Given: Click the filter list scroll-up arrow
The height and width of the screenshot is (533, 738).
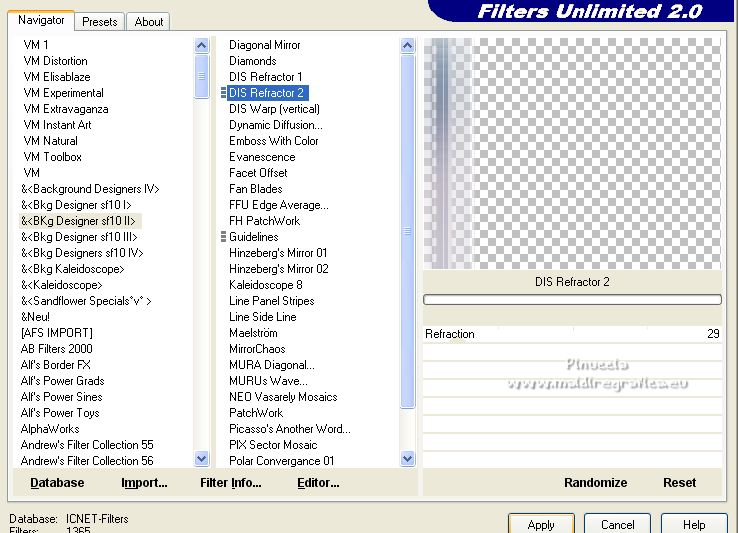Looking at the screenshot, I should click(408, 45).
